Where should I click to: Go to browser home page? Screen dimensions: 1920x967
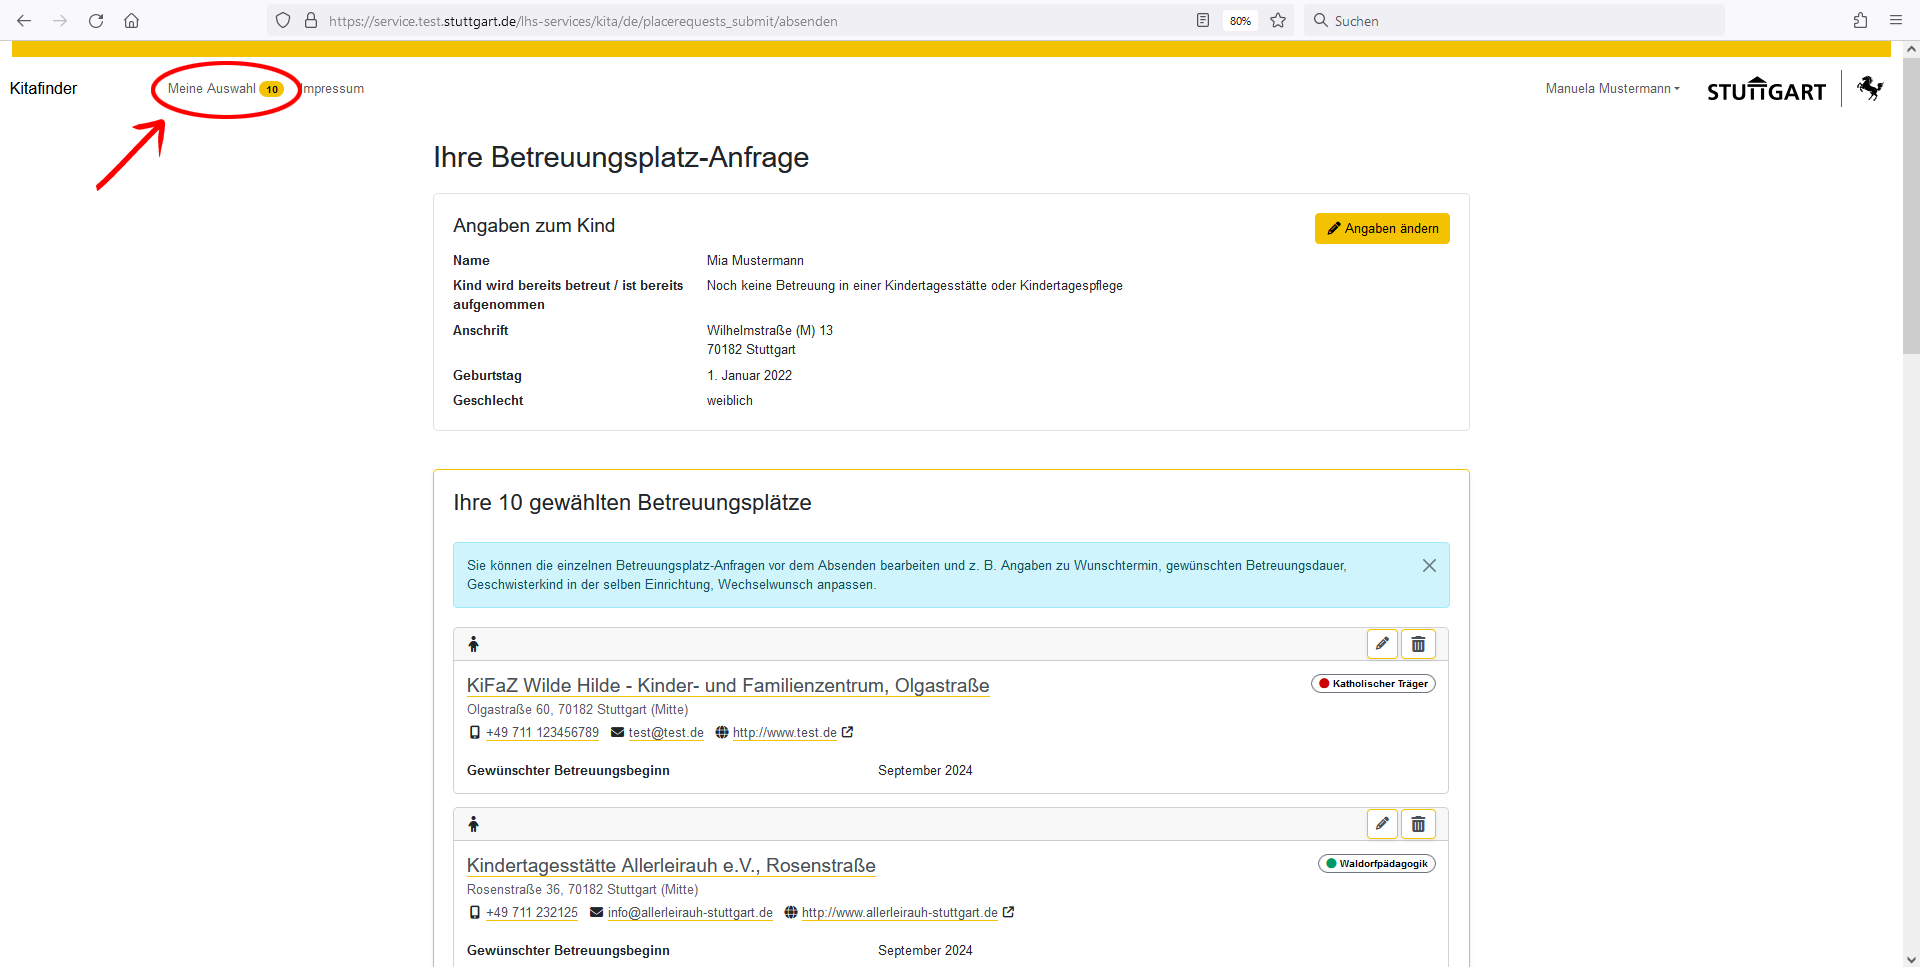pyautogui.click(x=131, y=21)
